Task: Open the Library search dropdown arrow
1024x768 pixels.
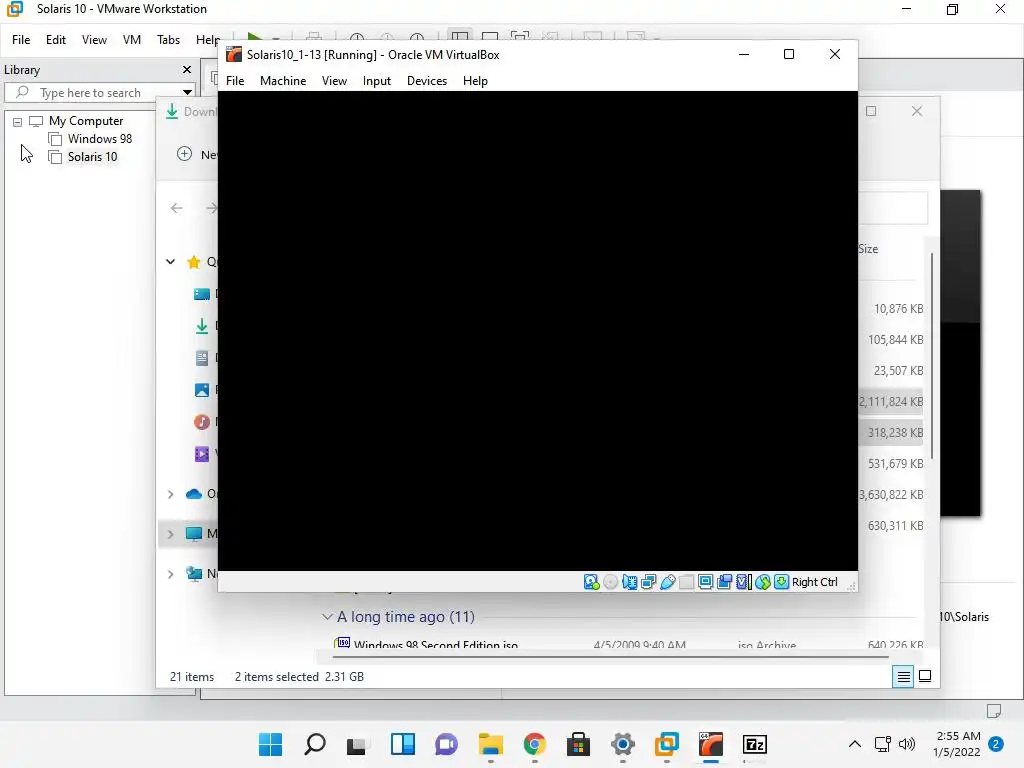Action: 187,93
